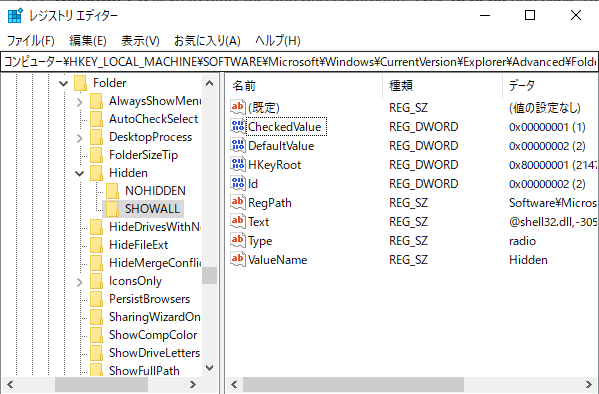The image size is (599, 394).
Task: Click the 0x80000001 data value
Action: click(x=553, y=165)
